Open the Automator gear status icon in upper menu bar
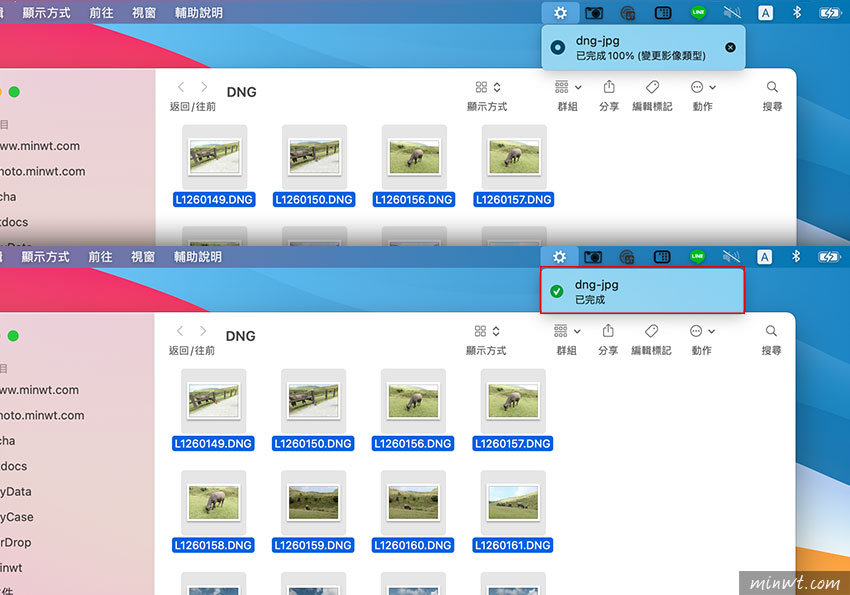Screen dimensions: 850x595 tap(560, 12)
